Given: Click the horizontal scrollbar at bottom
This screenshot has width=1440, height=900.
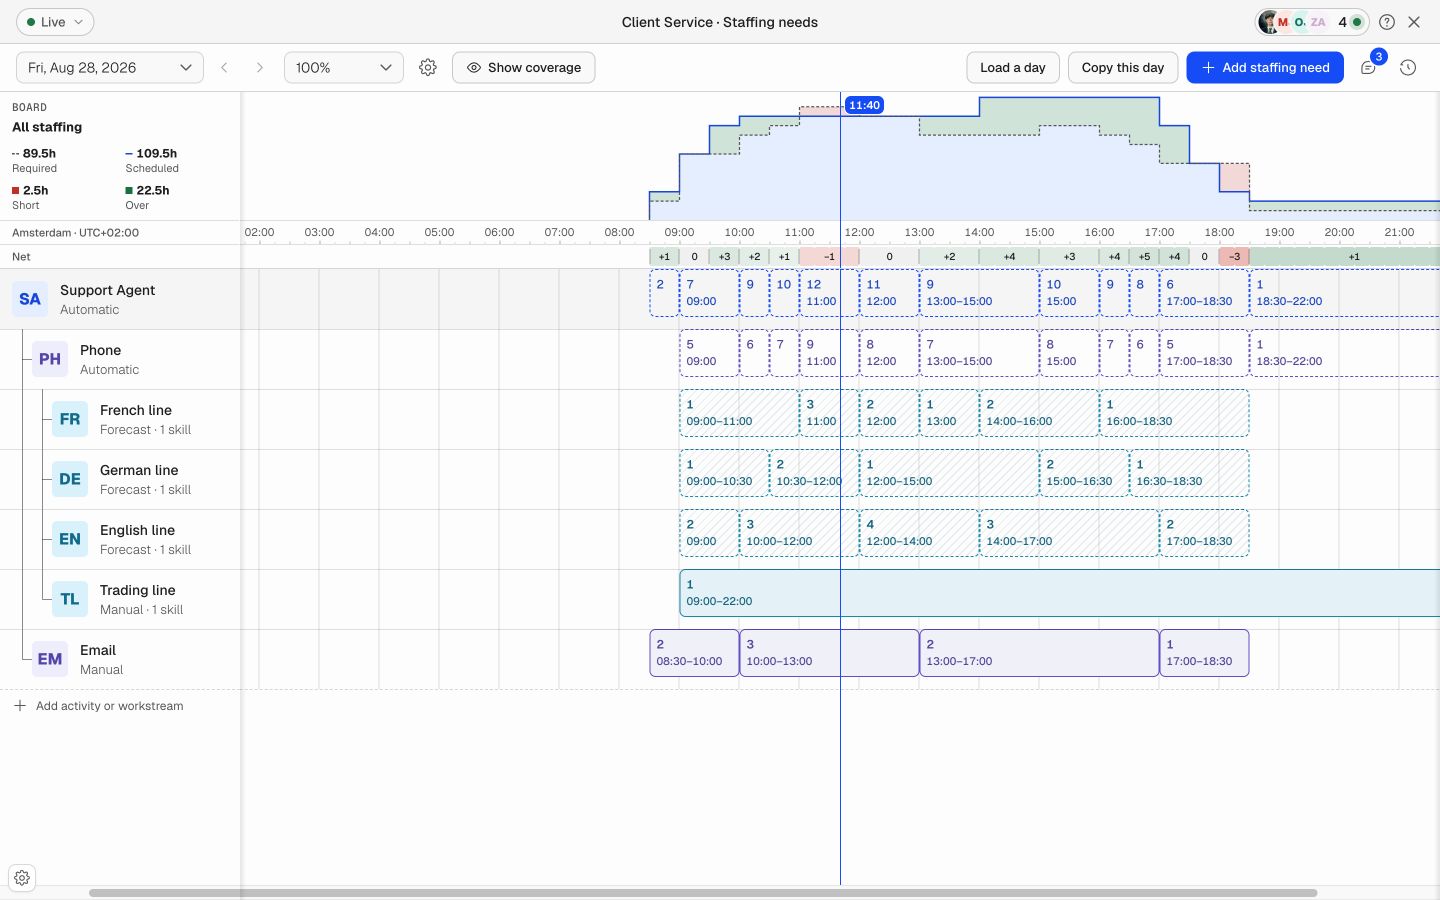Looking at the screenshot, I should 703,893.
